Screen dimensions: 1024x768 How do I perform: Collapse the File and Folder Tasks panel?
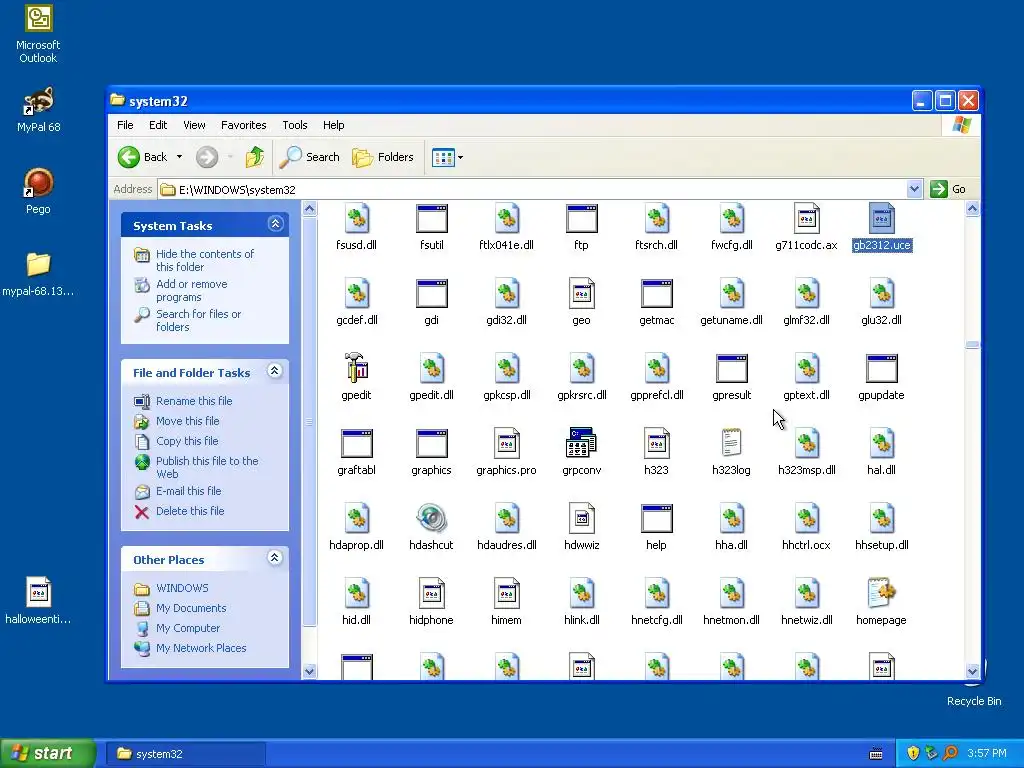pos(275,371)
